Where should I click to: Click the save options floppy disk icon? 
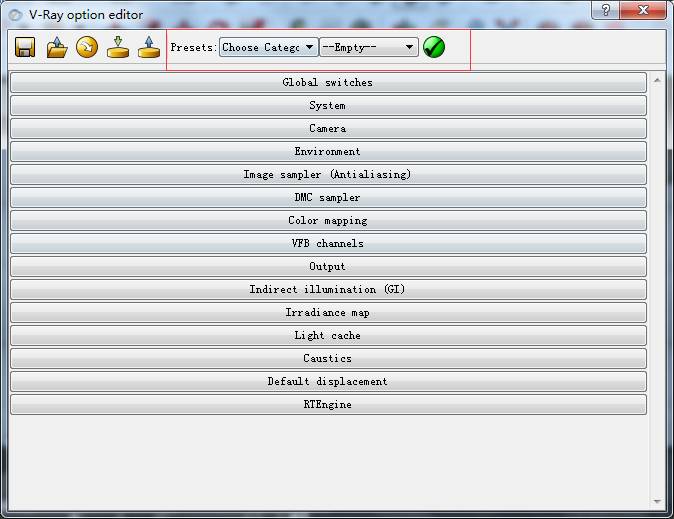[x=25, y=47]
